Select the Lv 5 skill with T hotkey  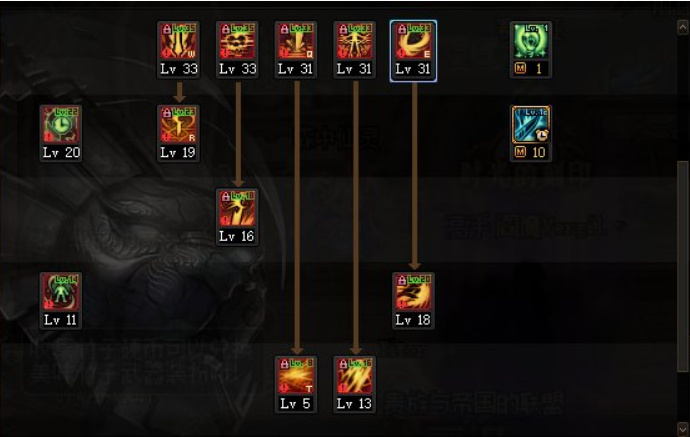coord(295,375)
